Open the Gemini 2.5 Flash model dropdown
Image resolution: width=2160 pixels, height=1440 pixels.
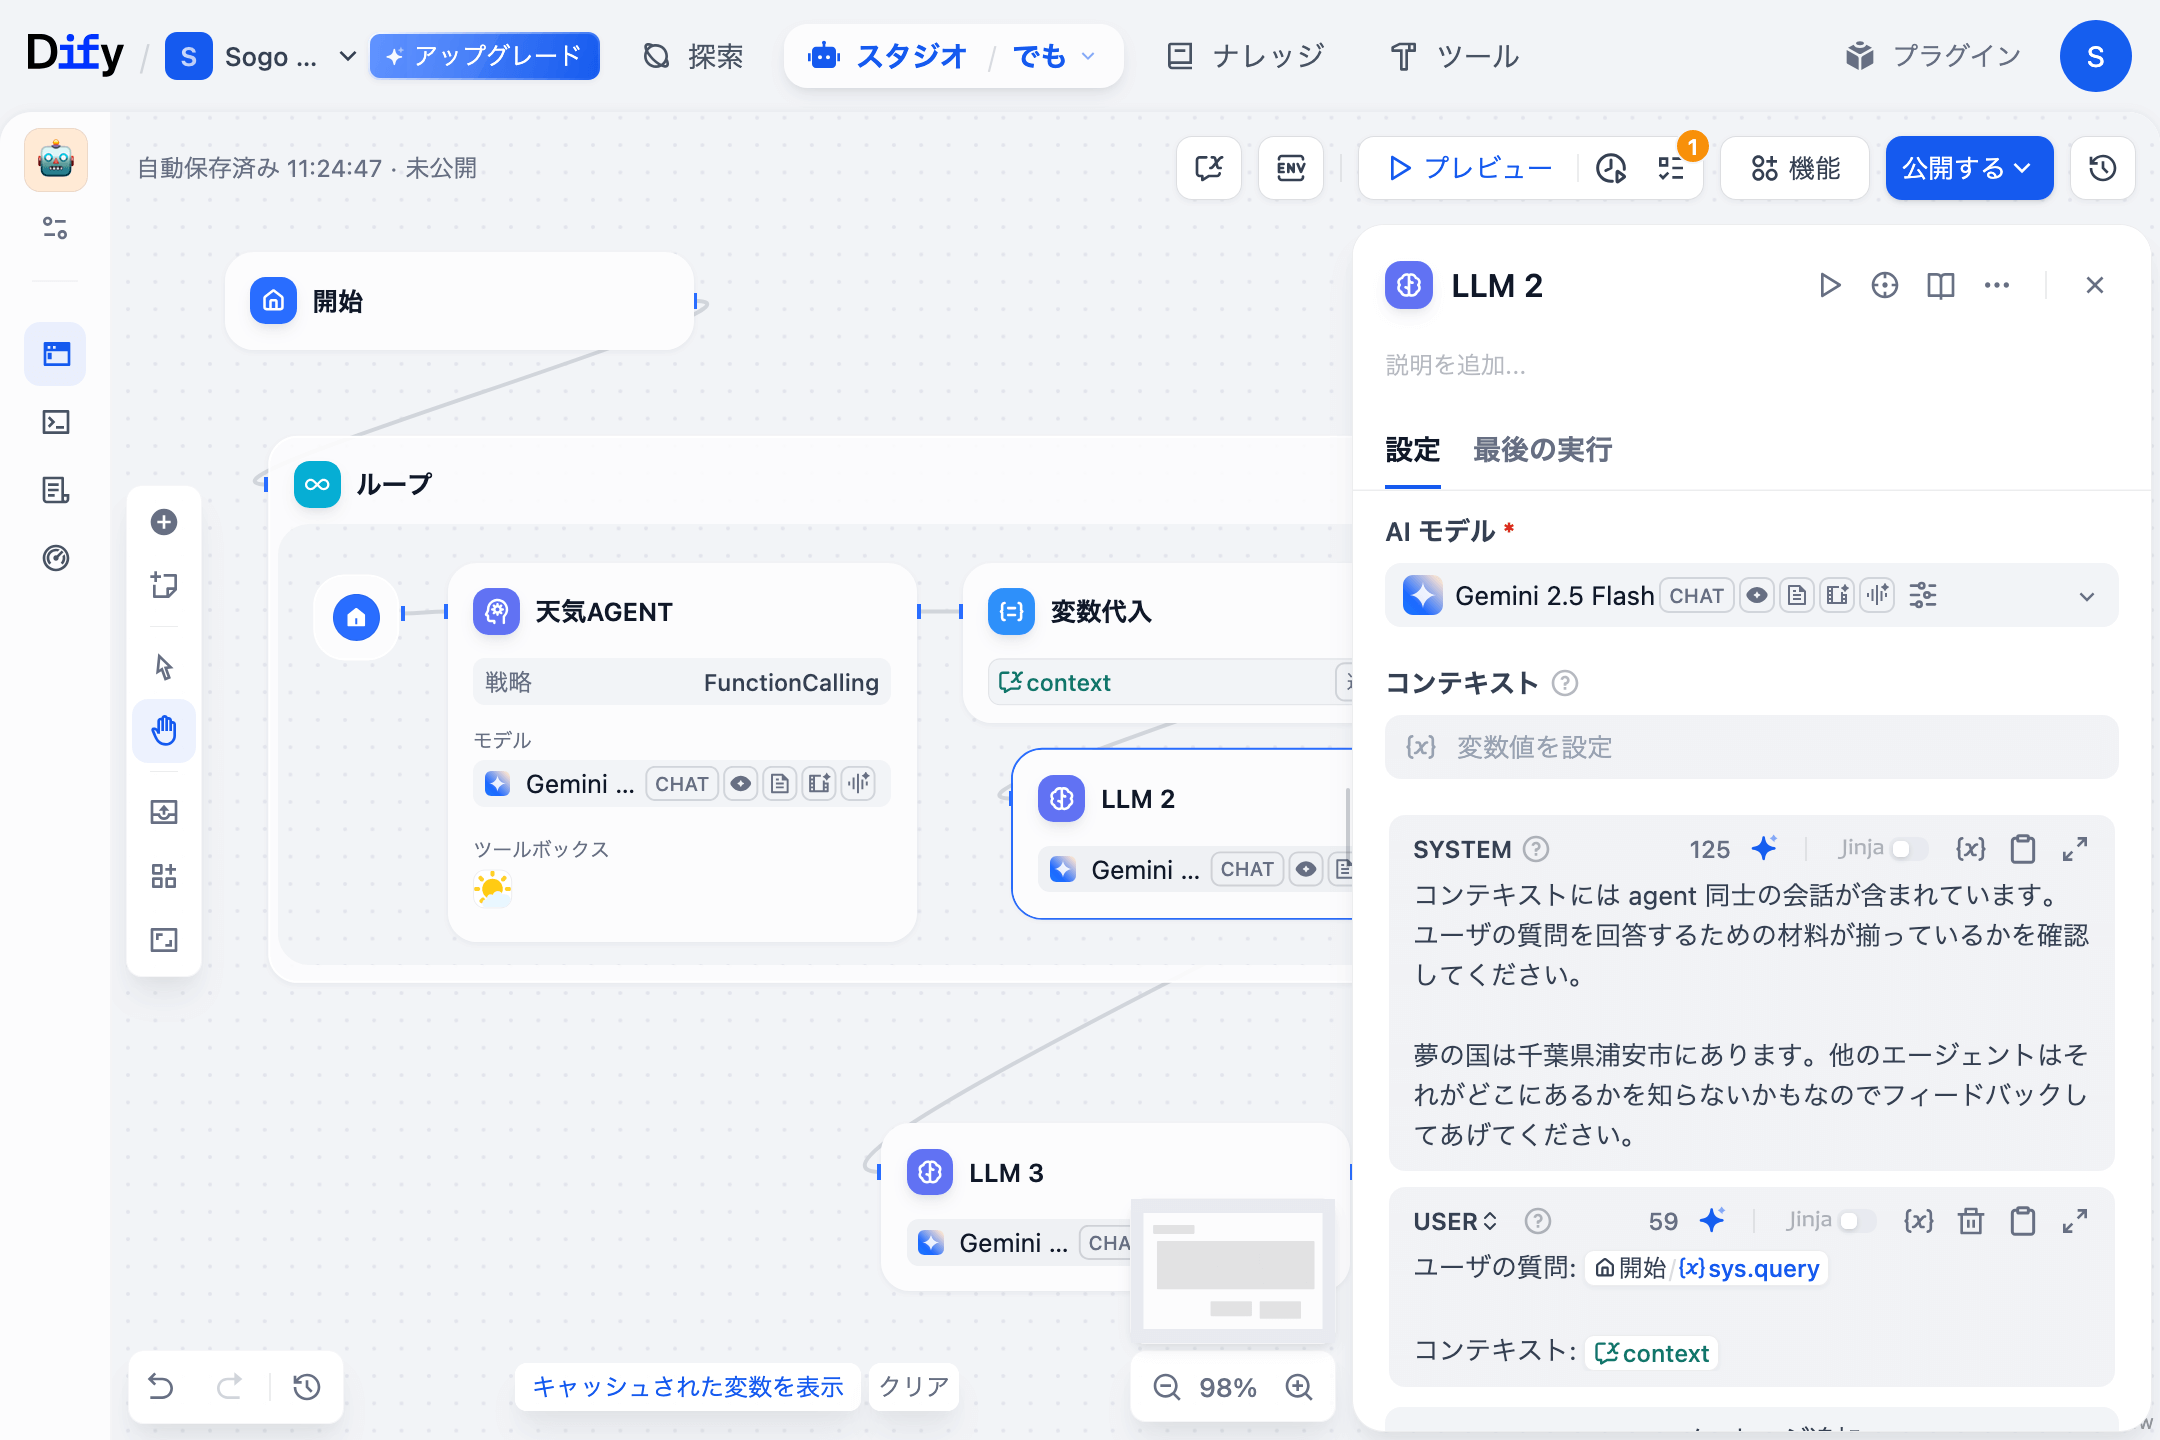point(2086,595)
